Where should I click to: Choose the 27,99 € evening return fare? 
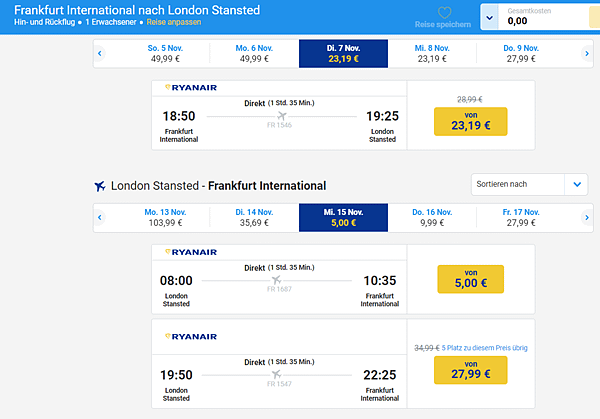(470, 370)
